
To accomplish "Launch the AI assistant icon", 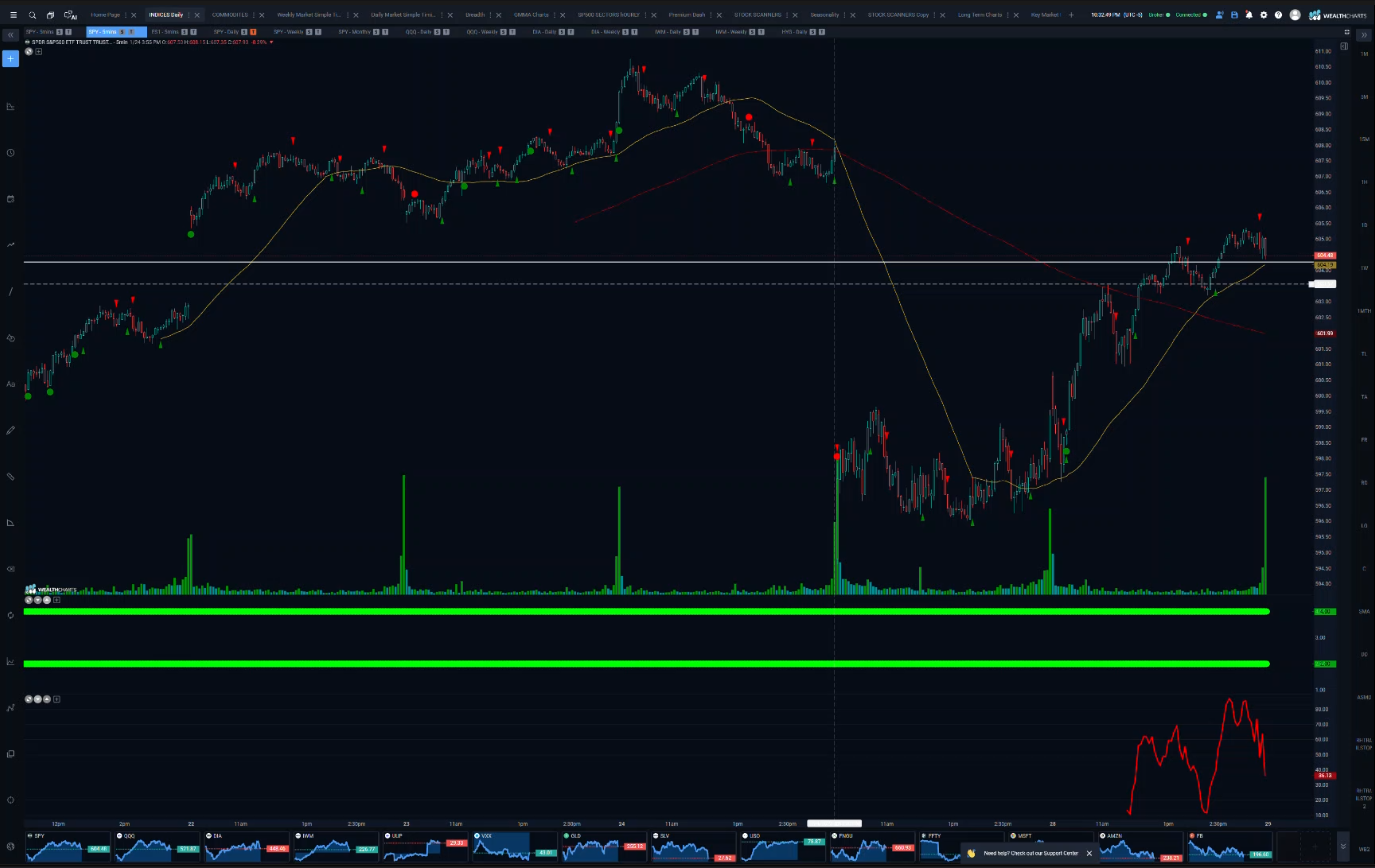I will pos(70,15).
